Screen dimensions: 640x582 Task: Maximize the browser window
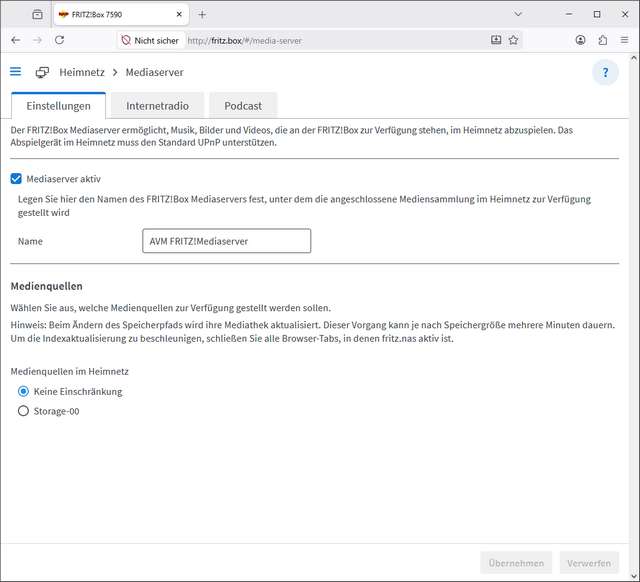(x=597, y=14)
